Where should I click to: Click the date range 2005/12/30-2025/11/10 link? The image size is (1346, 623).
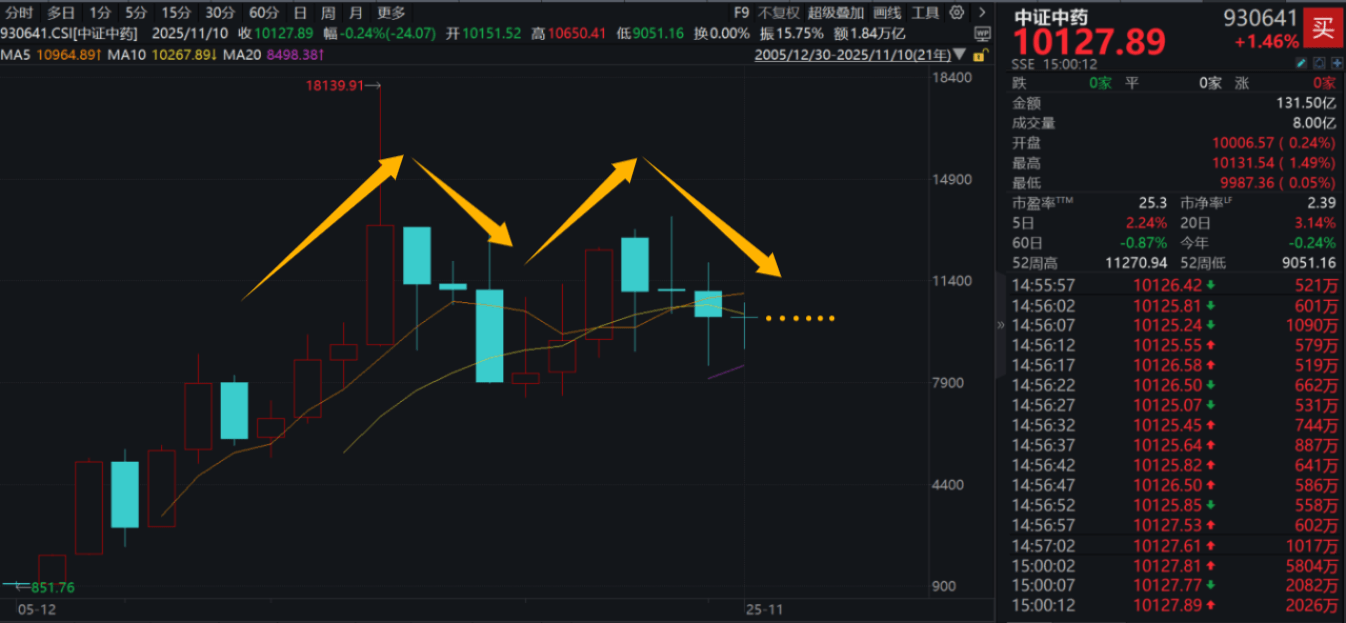click(x=851, y=53)
